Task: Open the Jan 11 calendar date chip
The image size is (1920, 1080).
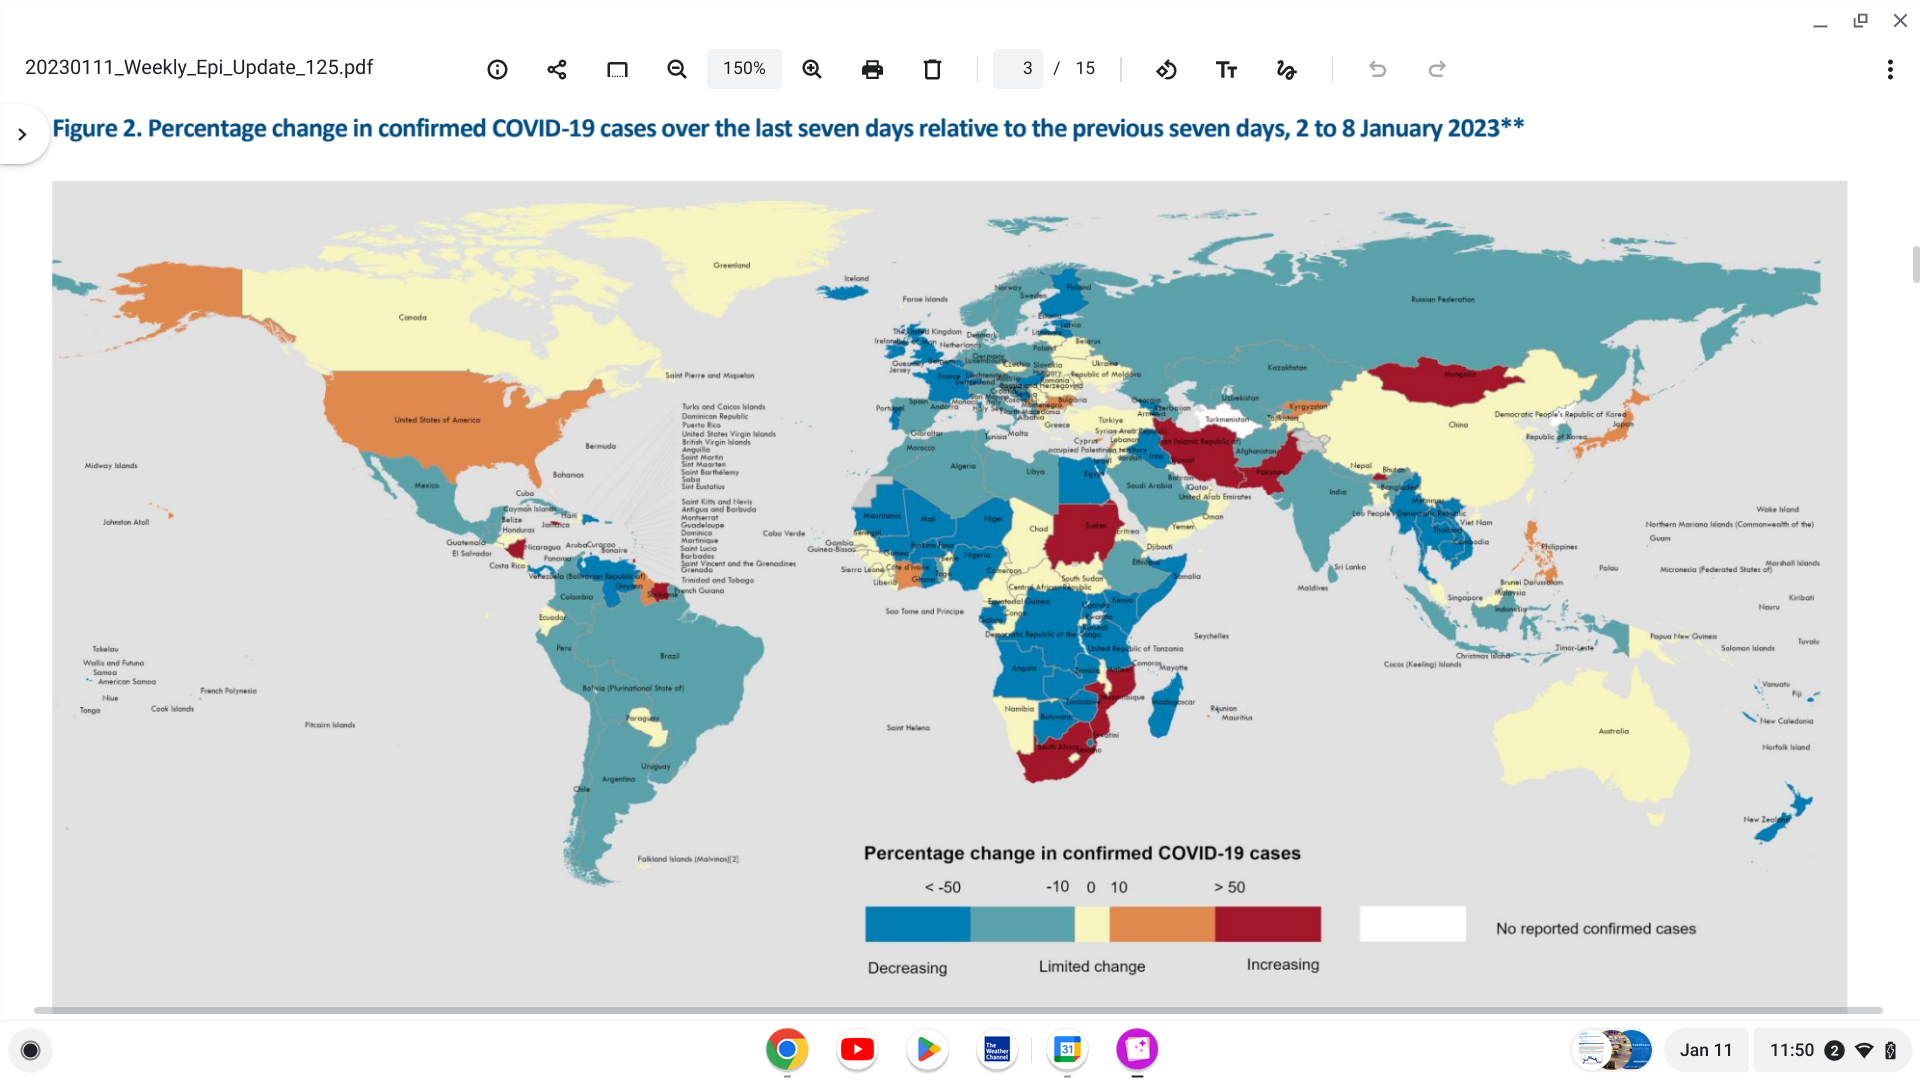Action: coord(1705,1050)
